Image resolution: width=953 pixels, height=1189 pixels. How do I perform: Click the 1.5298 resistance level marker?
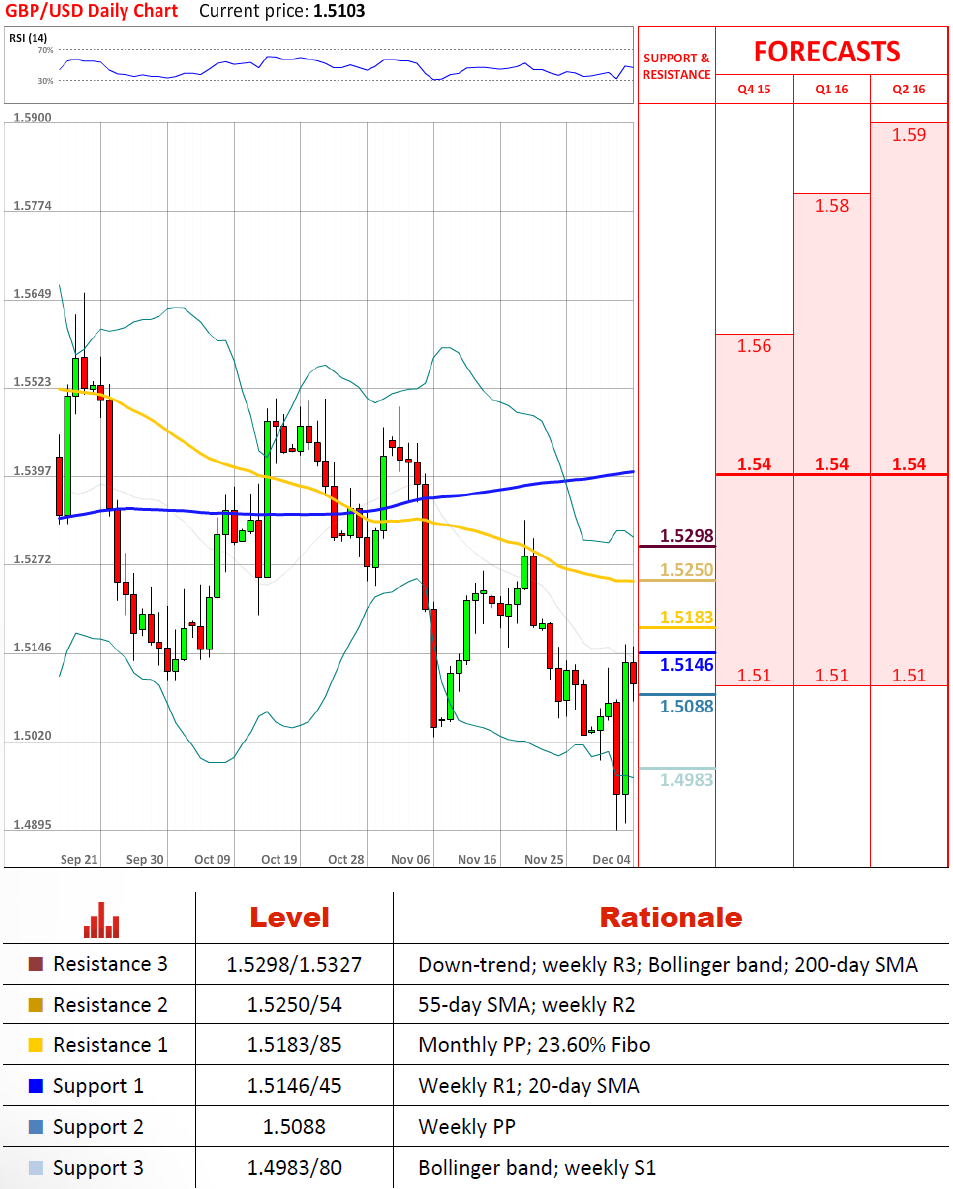[687, 536]
